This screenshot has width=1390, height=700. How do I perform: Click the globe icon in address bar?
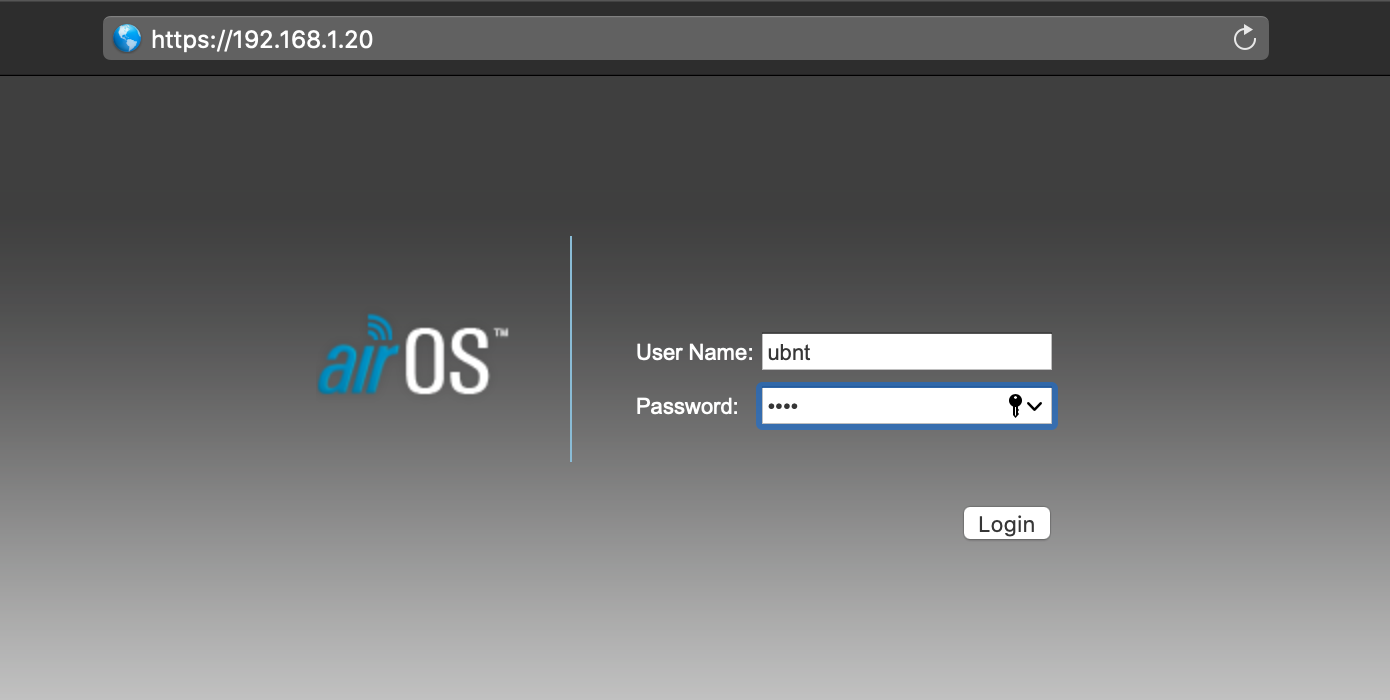128,38
